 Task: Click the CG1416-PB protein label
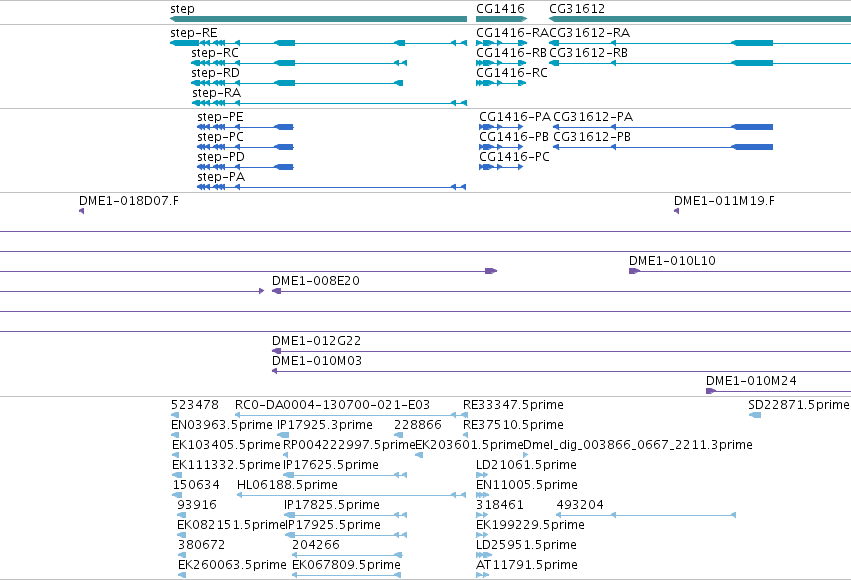point(513,137)
